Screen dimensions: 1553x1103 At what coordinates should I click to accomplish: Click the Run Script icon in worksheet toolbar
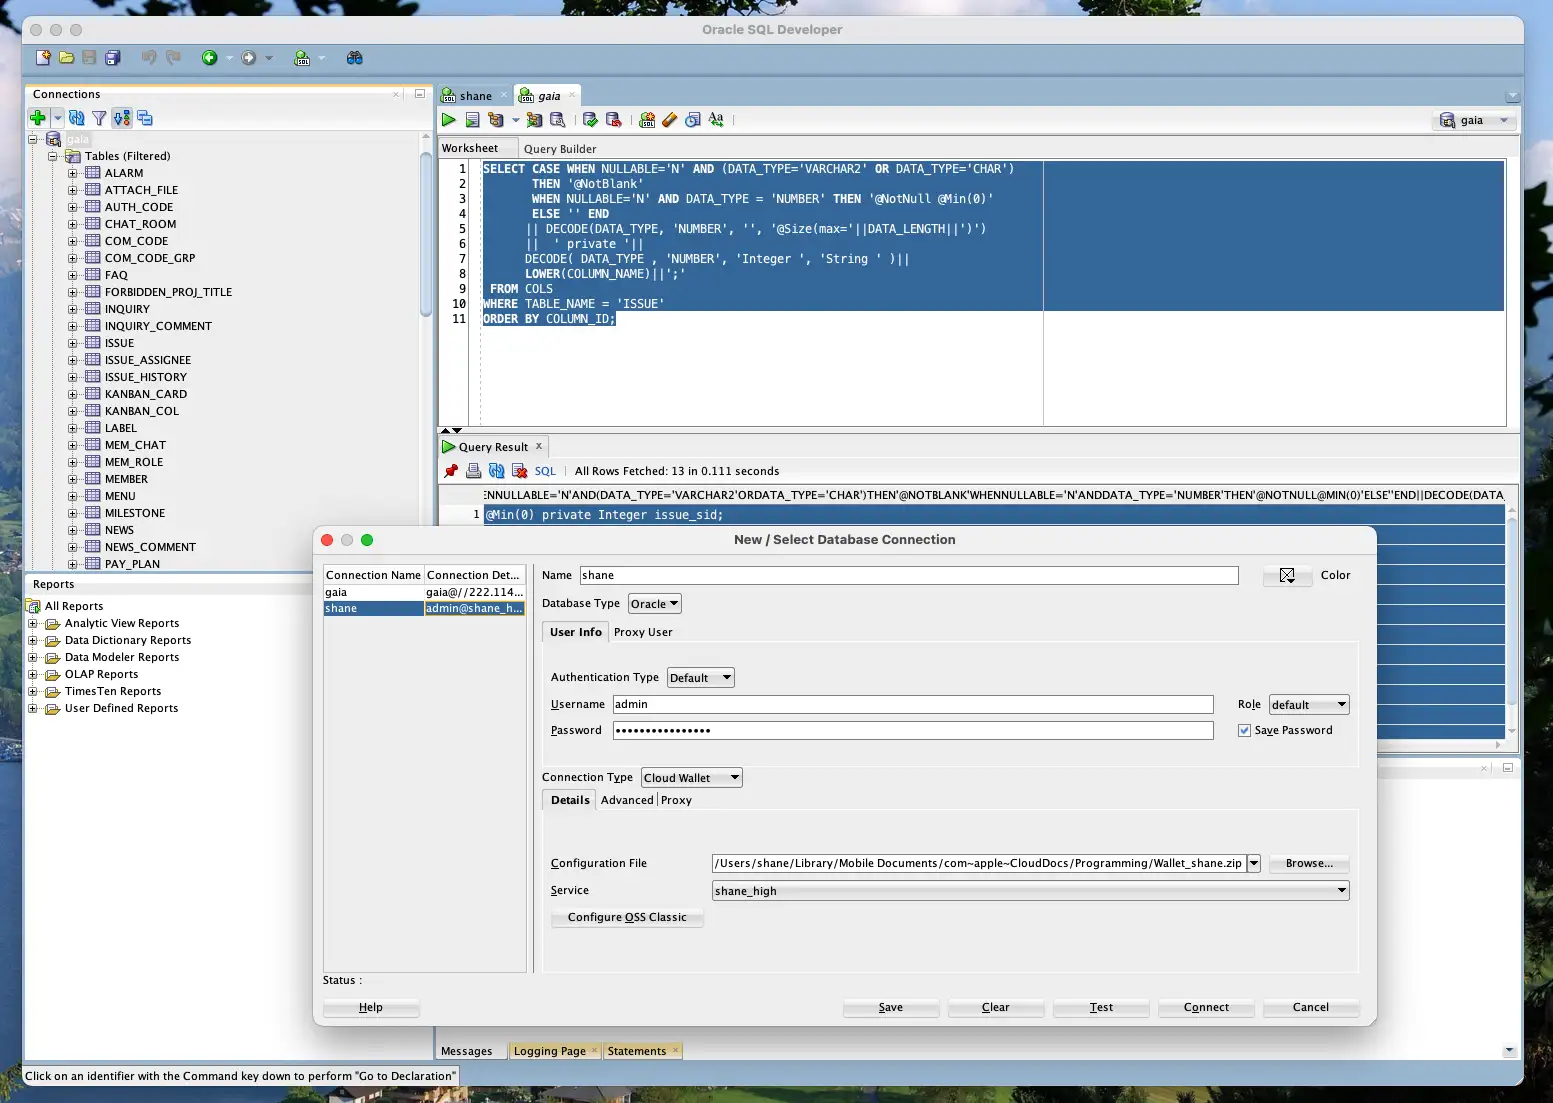472,120
